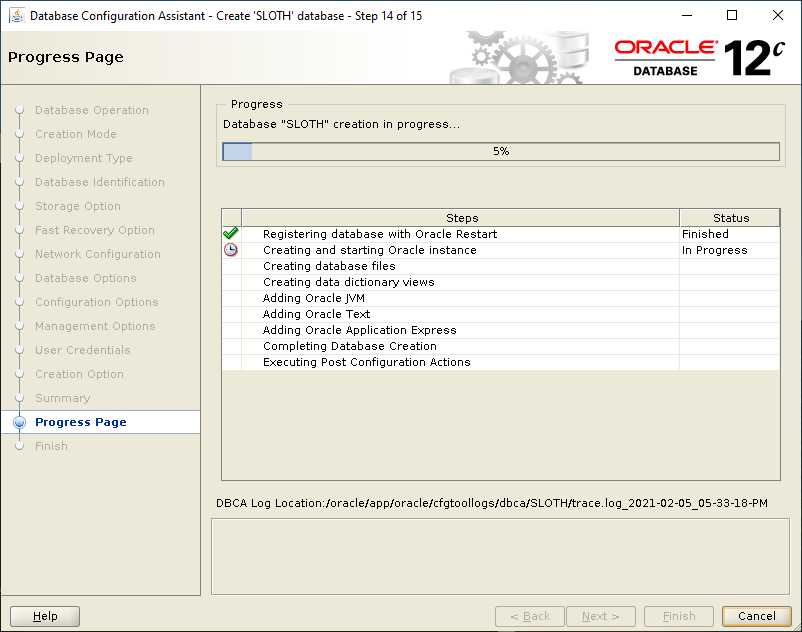Click the 5% progress bar
The height and width of the screenshot is (632, 802).
click(x=501, y=151)
